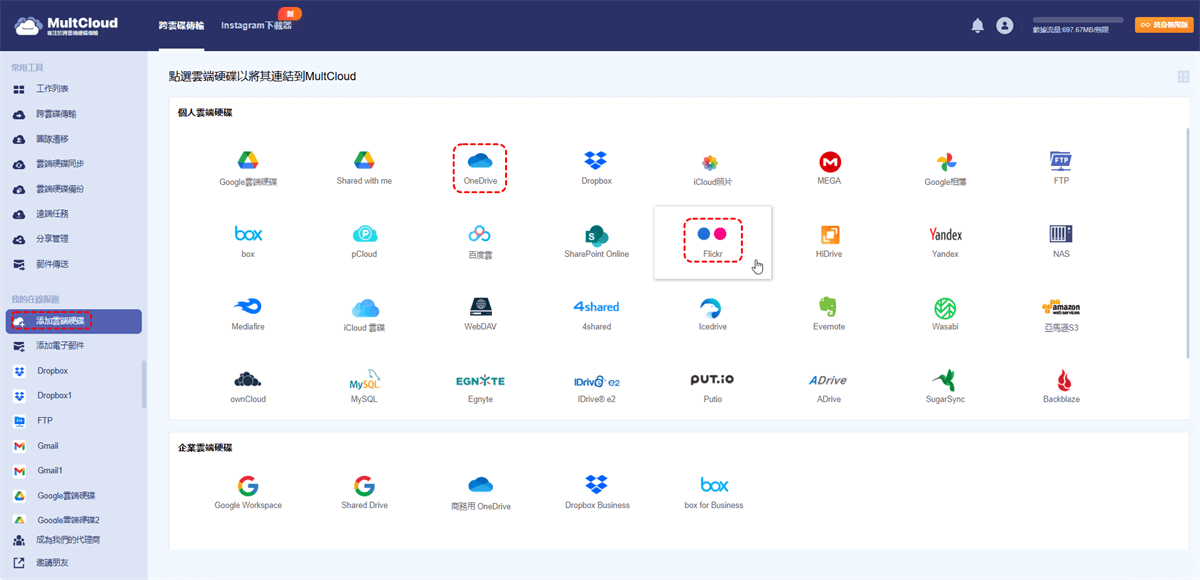Select the ADrive cloud icon

pos(828,380)
